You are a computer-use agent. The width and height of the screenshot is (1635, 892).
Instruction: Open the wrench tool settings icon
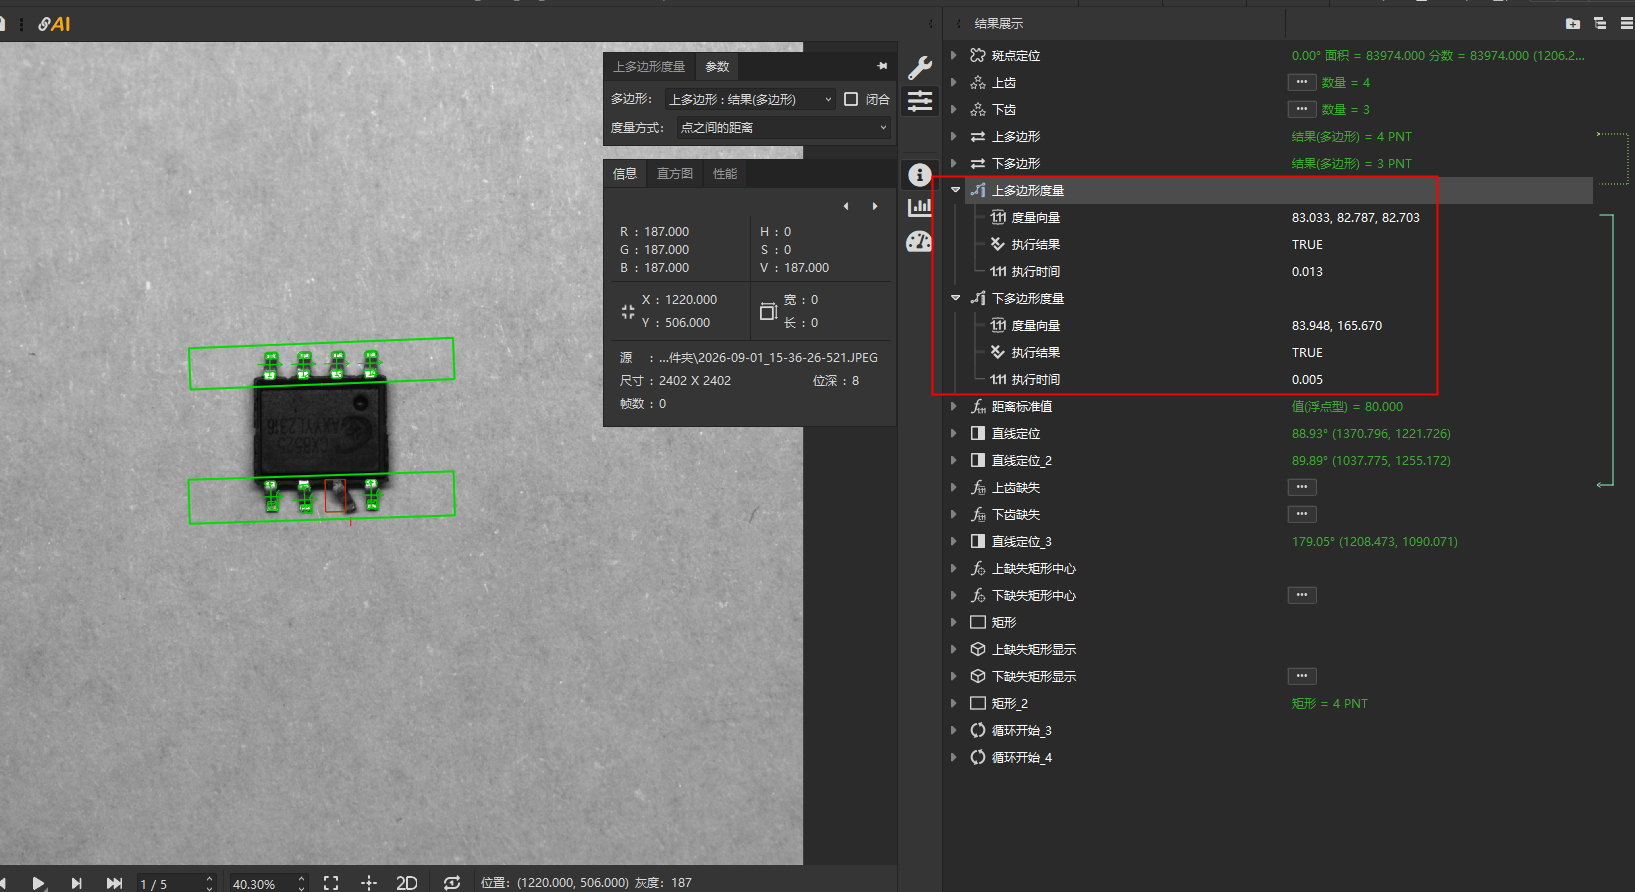[x=920, y=68]
